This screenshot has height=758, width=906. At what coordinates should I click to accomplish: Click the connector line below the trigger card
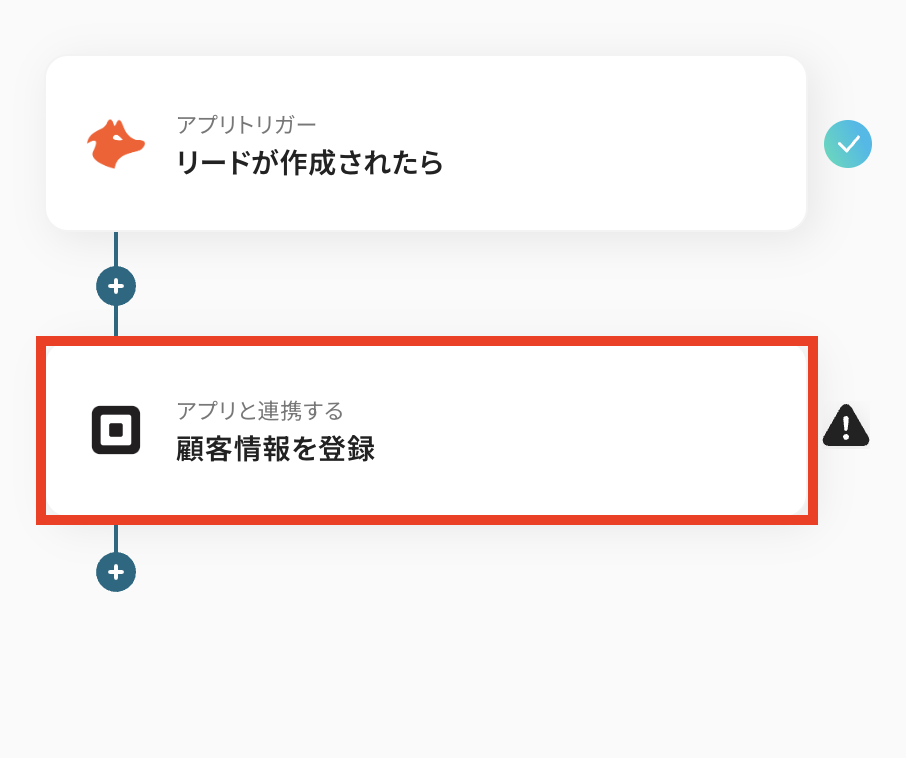(116, 249)
